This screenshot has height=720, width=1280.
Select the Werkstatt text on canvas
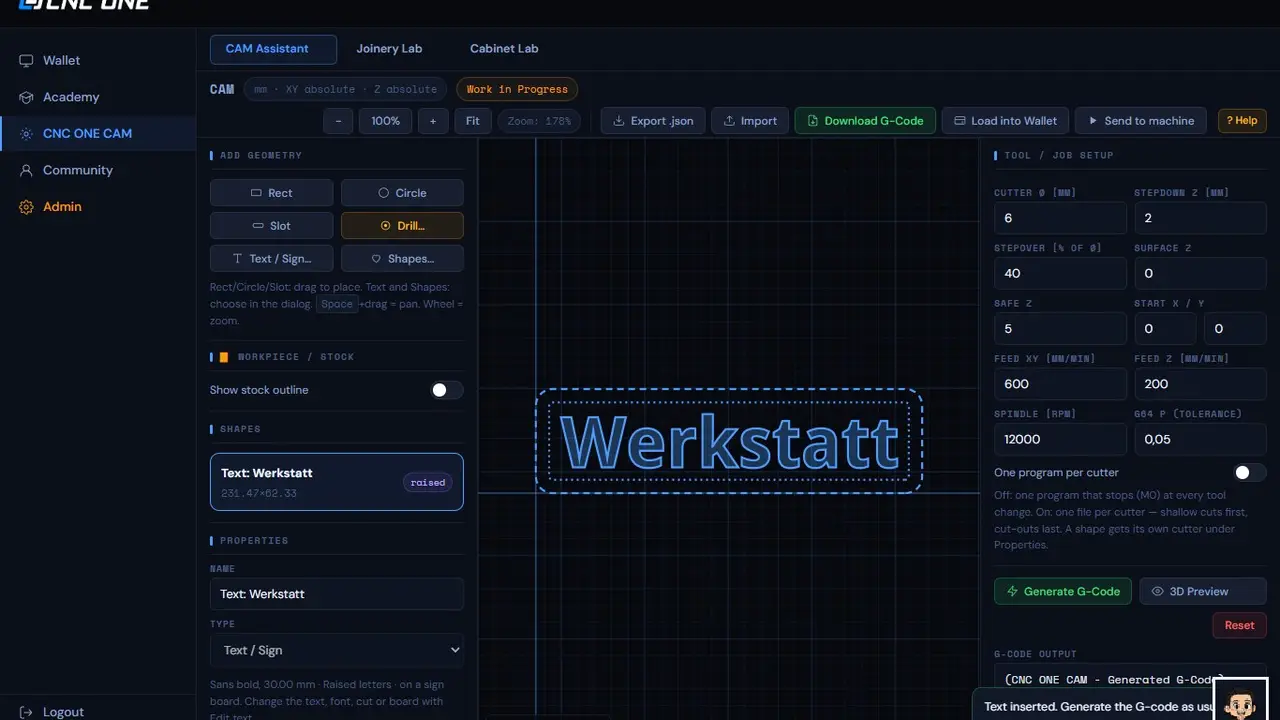[729, 441]
